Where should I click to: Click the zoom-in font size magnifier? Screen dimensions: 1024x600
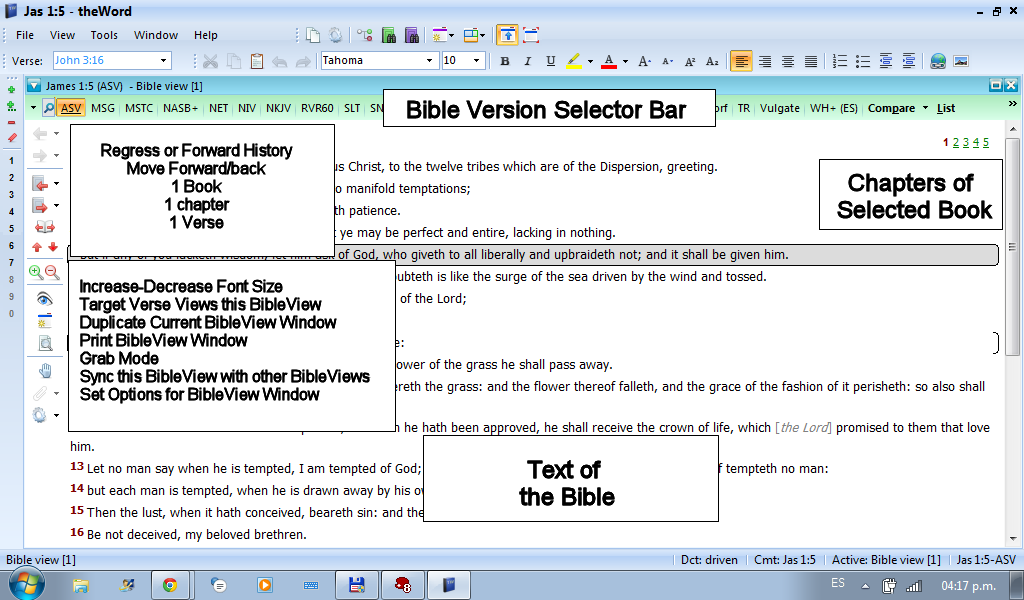36,272
